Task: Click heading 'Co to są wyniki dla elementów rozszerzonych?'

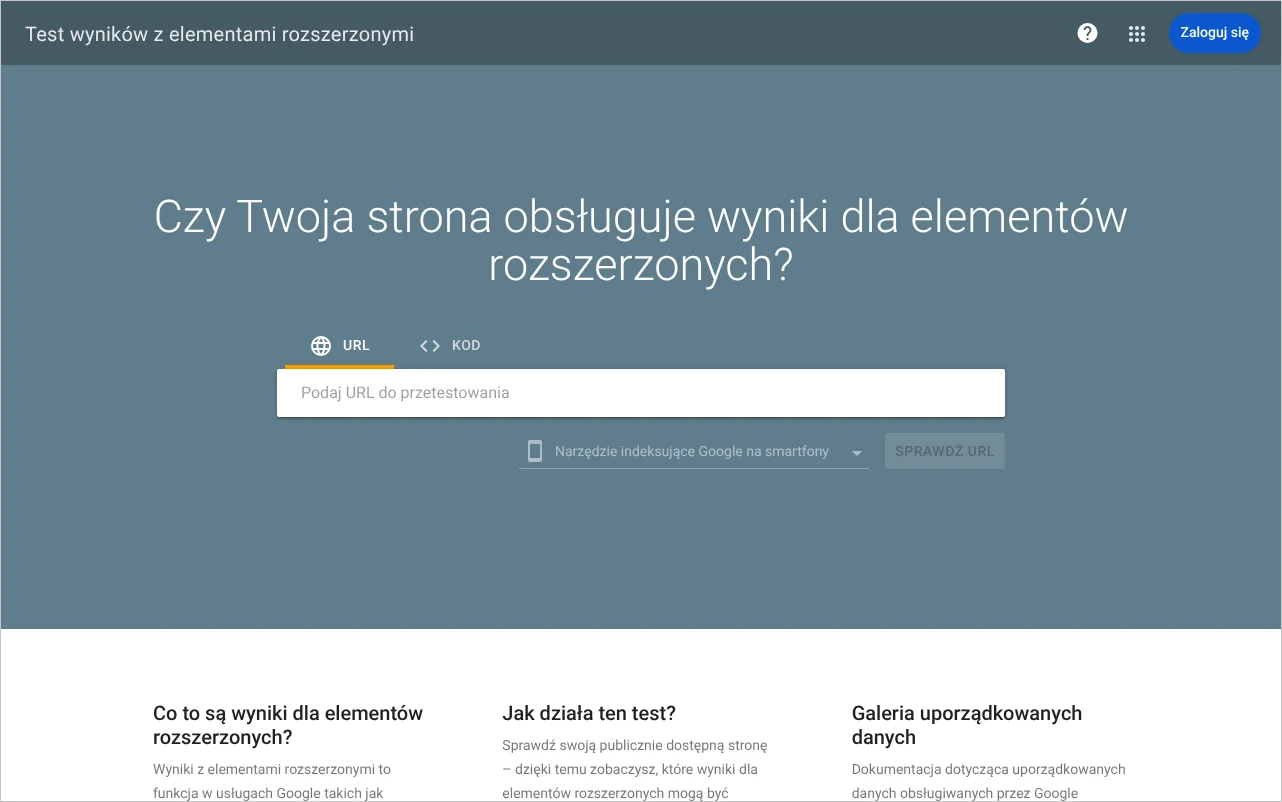Action: click(x=288, y=725)
